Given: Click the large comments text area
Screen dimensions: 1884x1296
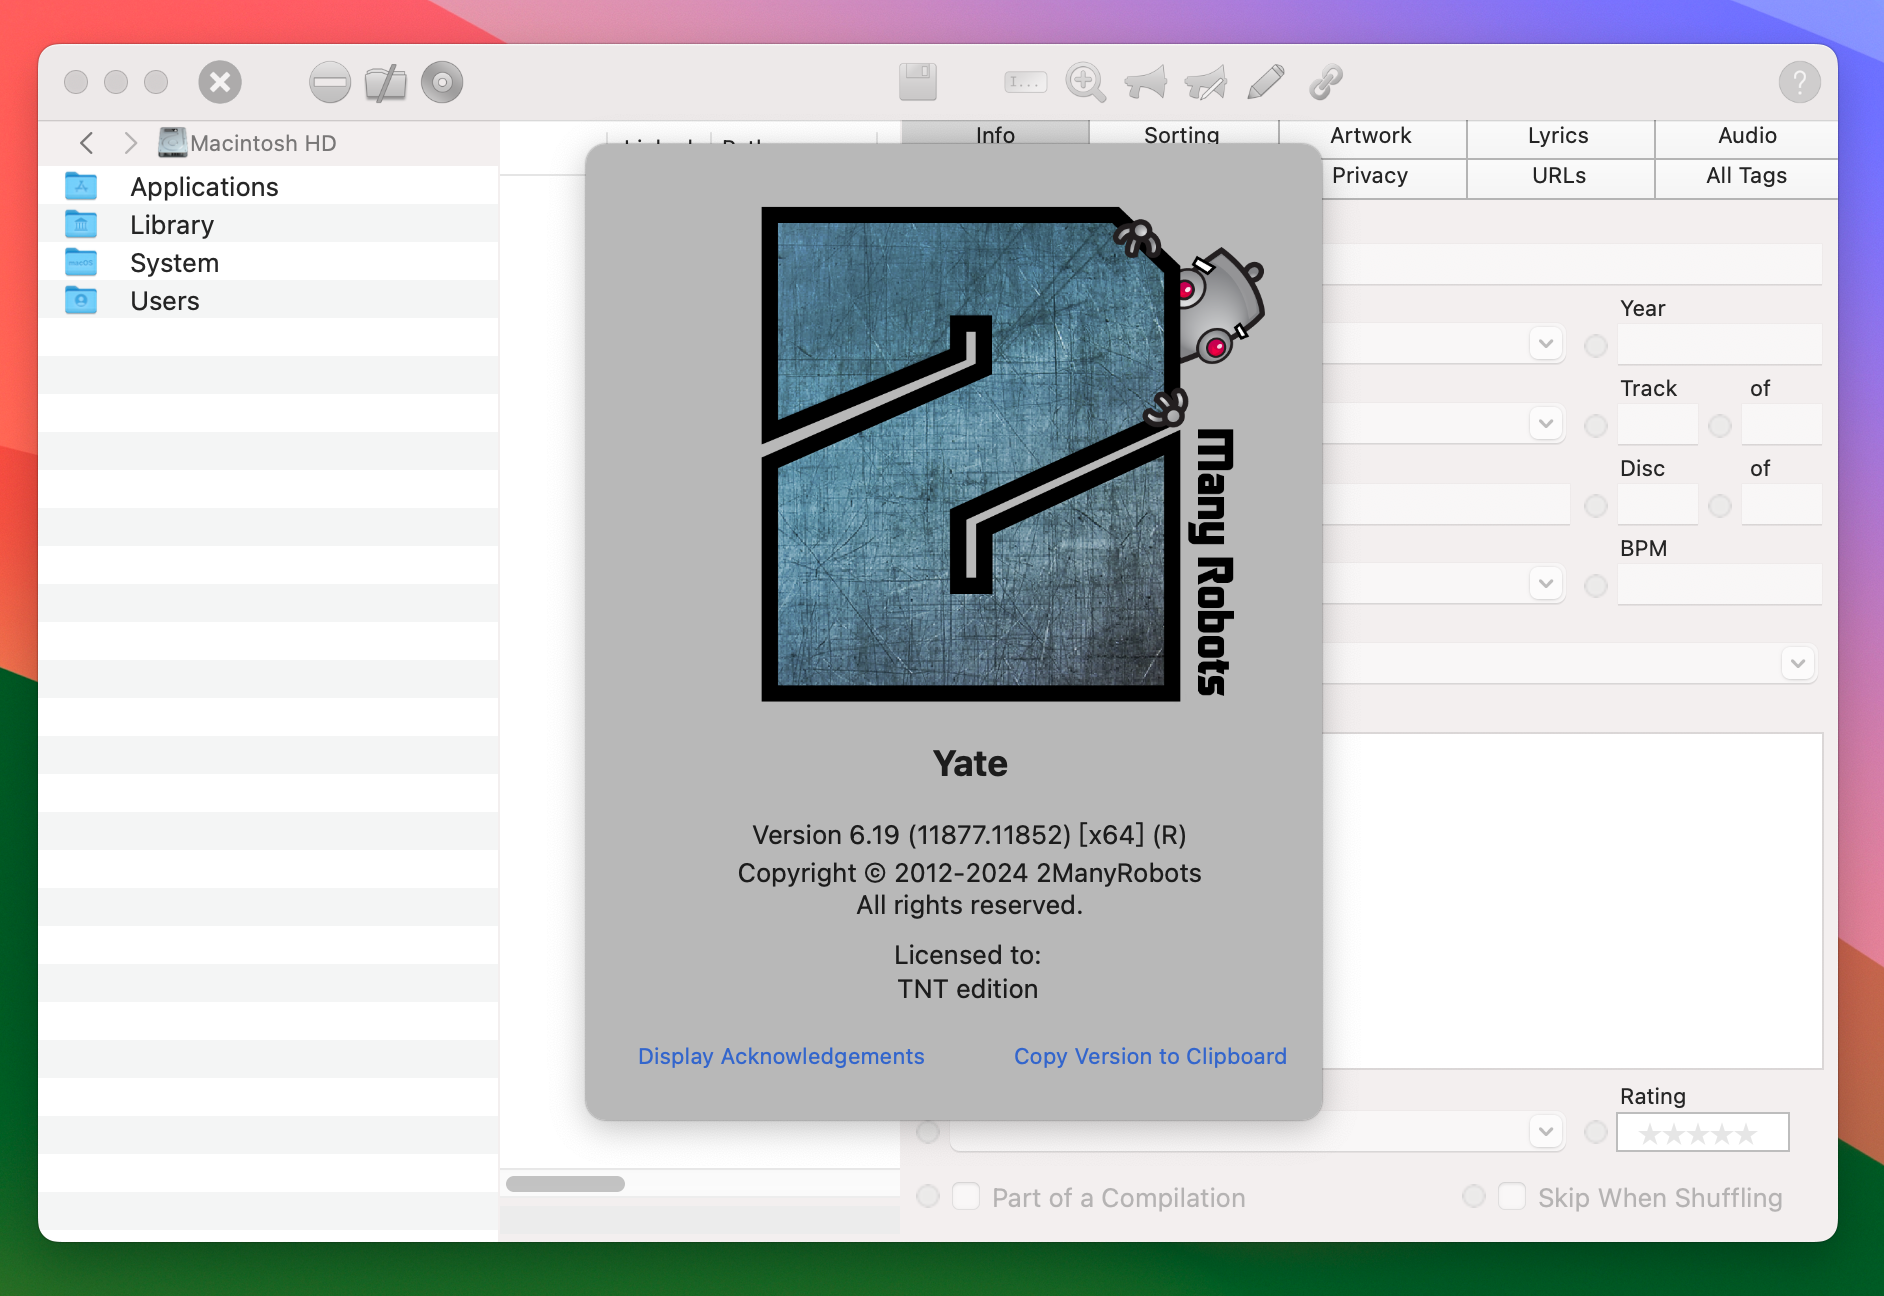Looking at the screenshot, I should 1572,900.
